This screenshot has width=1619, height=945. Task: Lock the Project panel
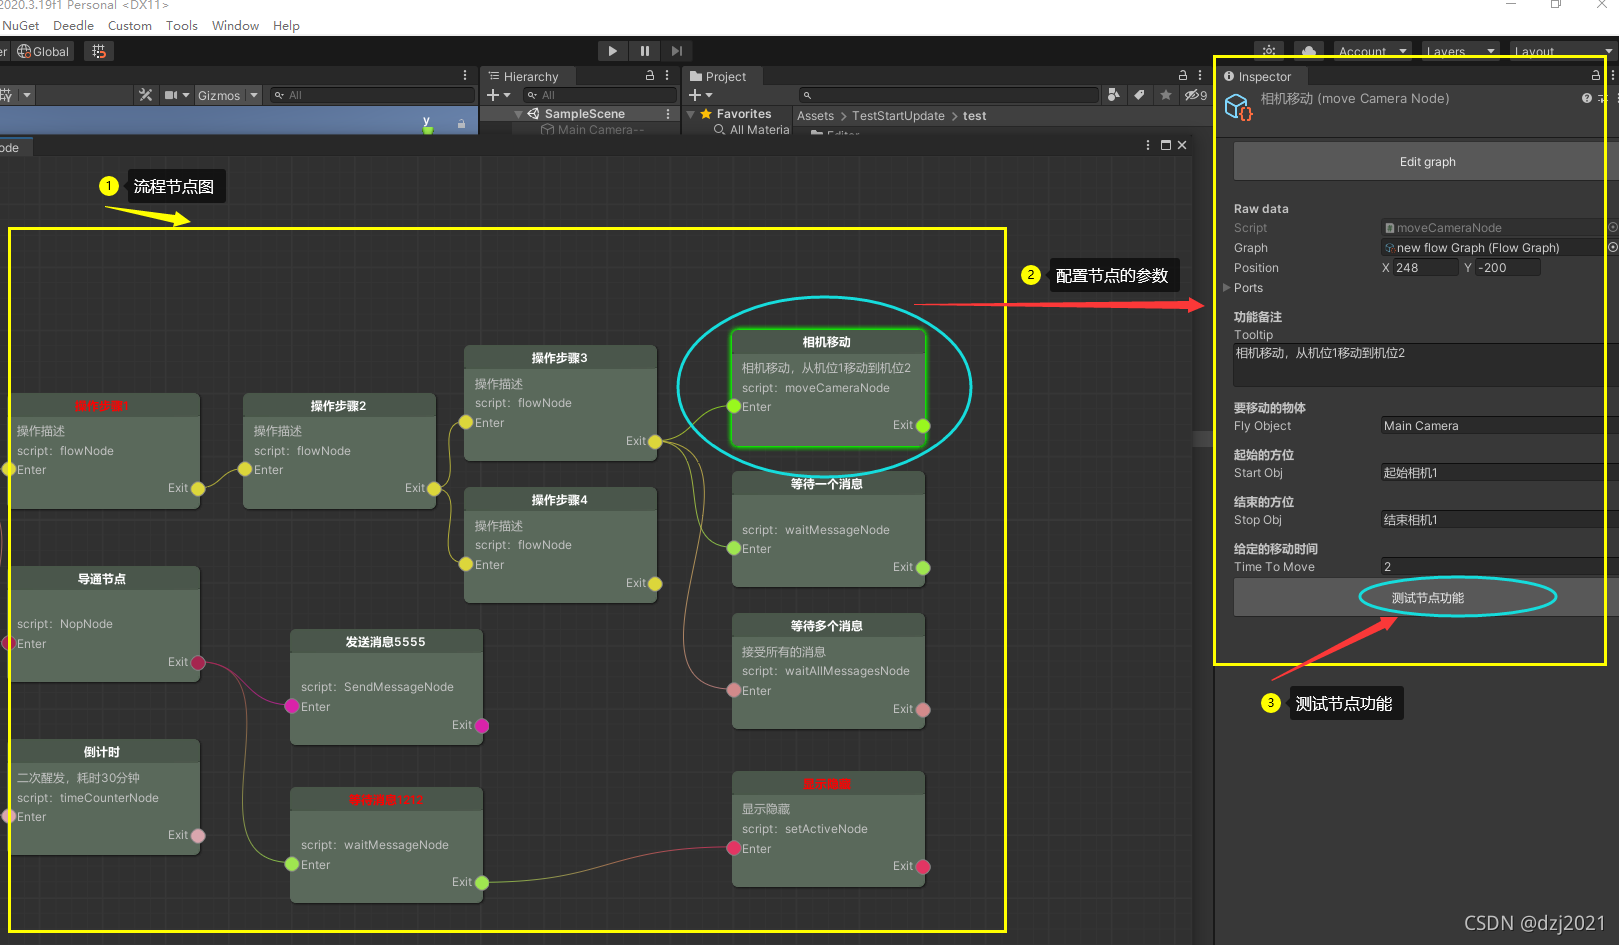click(x=1183, y=75)
